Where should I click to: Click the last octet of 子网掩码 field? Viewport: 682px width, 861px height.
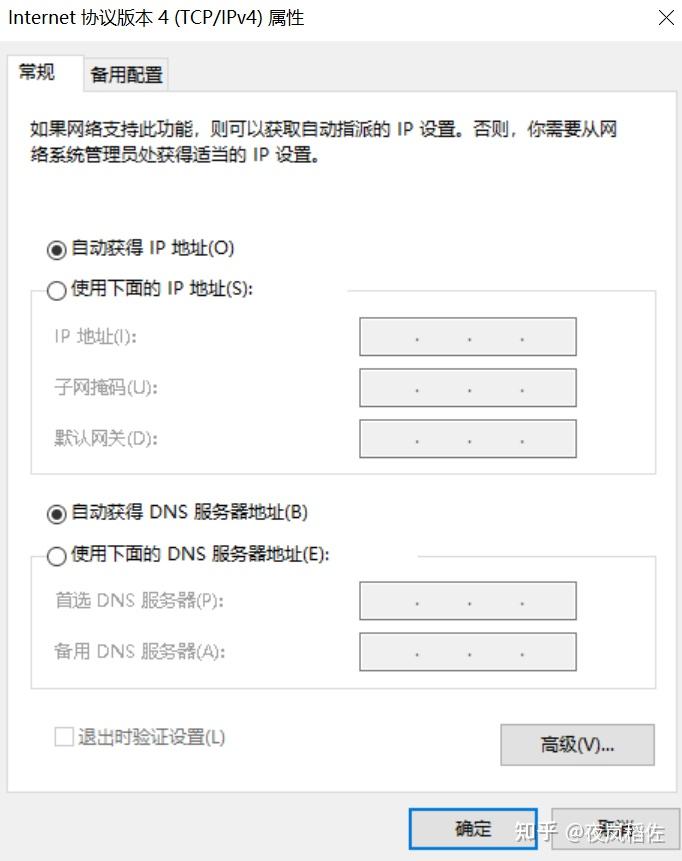548,387
